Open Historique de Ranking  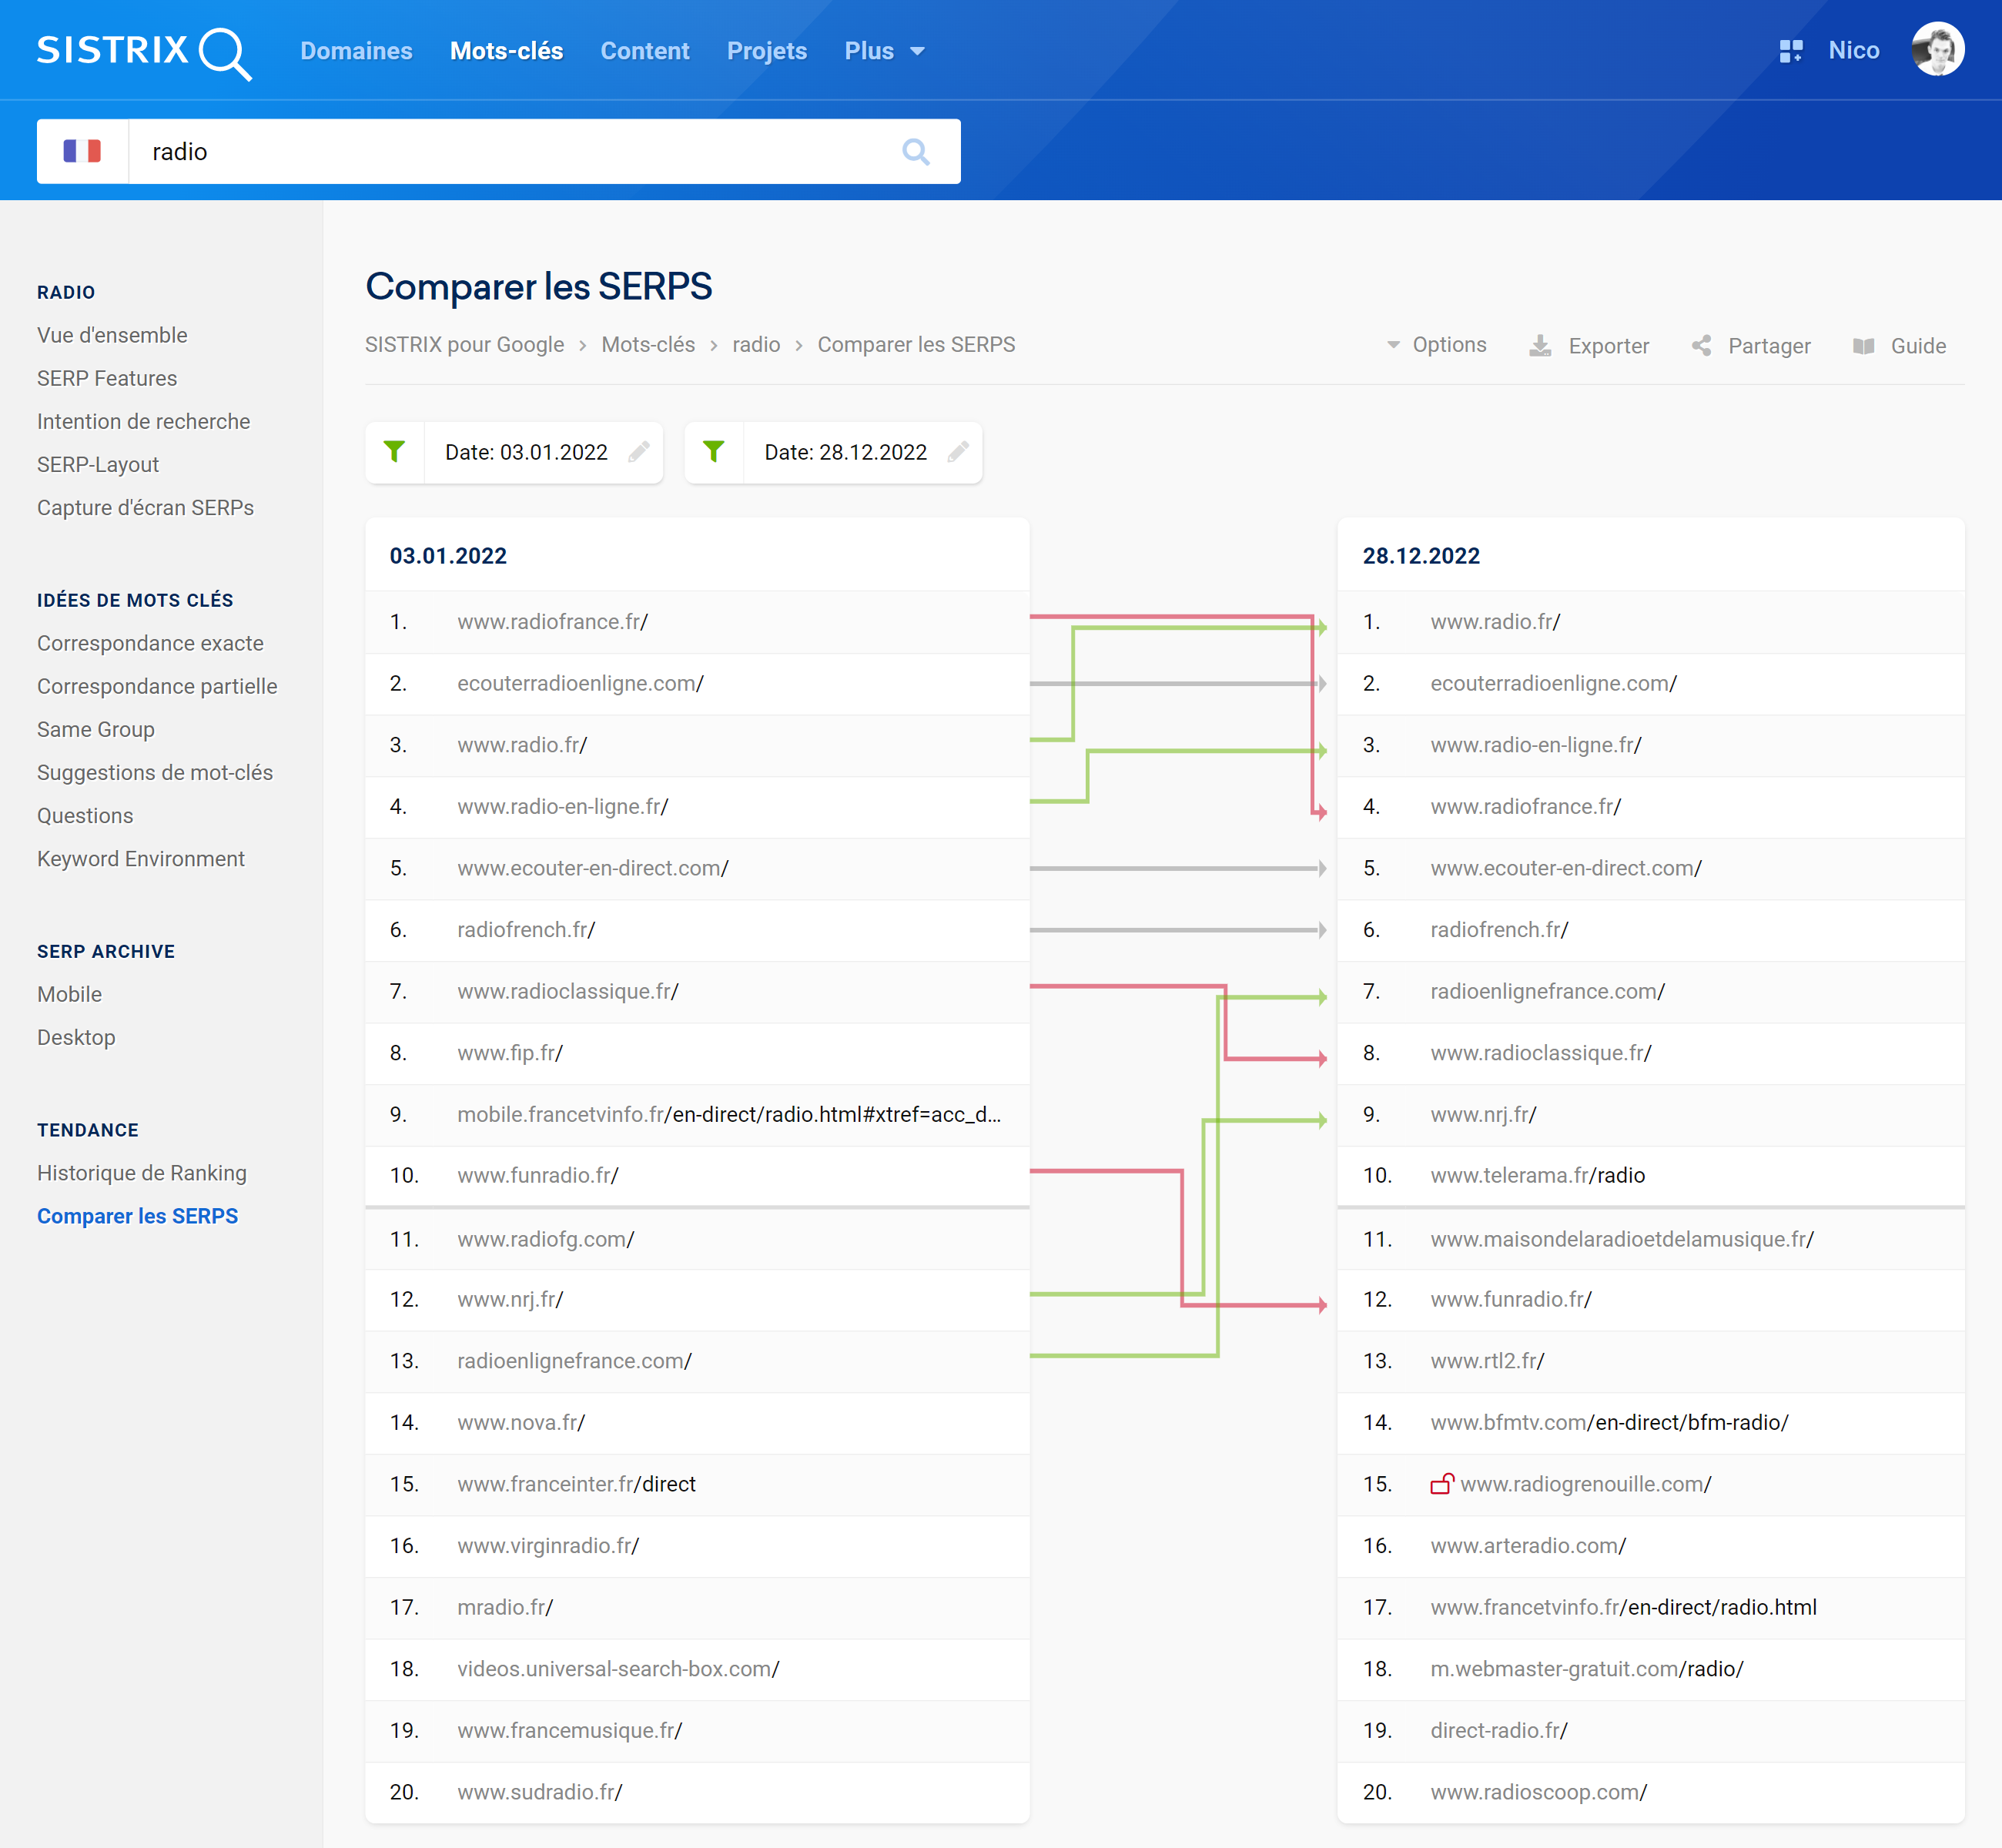142,1173
